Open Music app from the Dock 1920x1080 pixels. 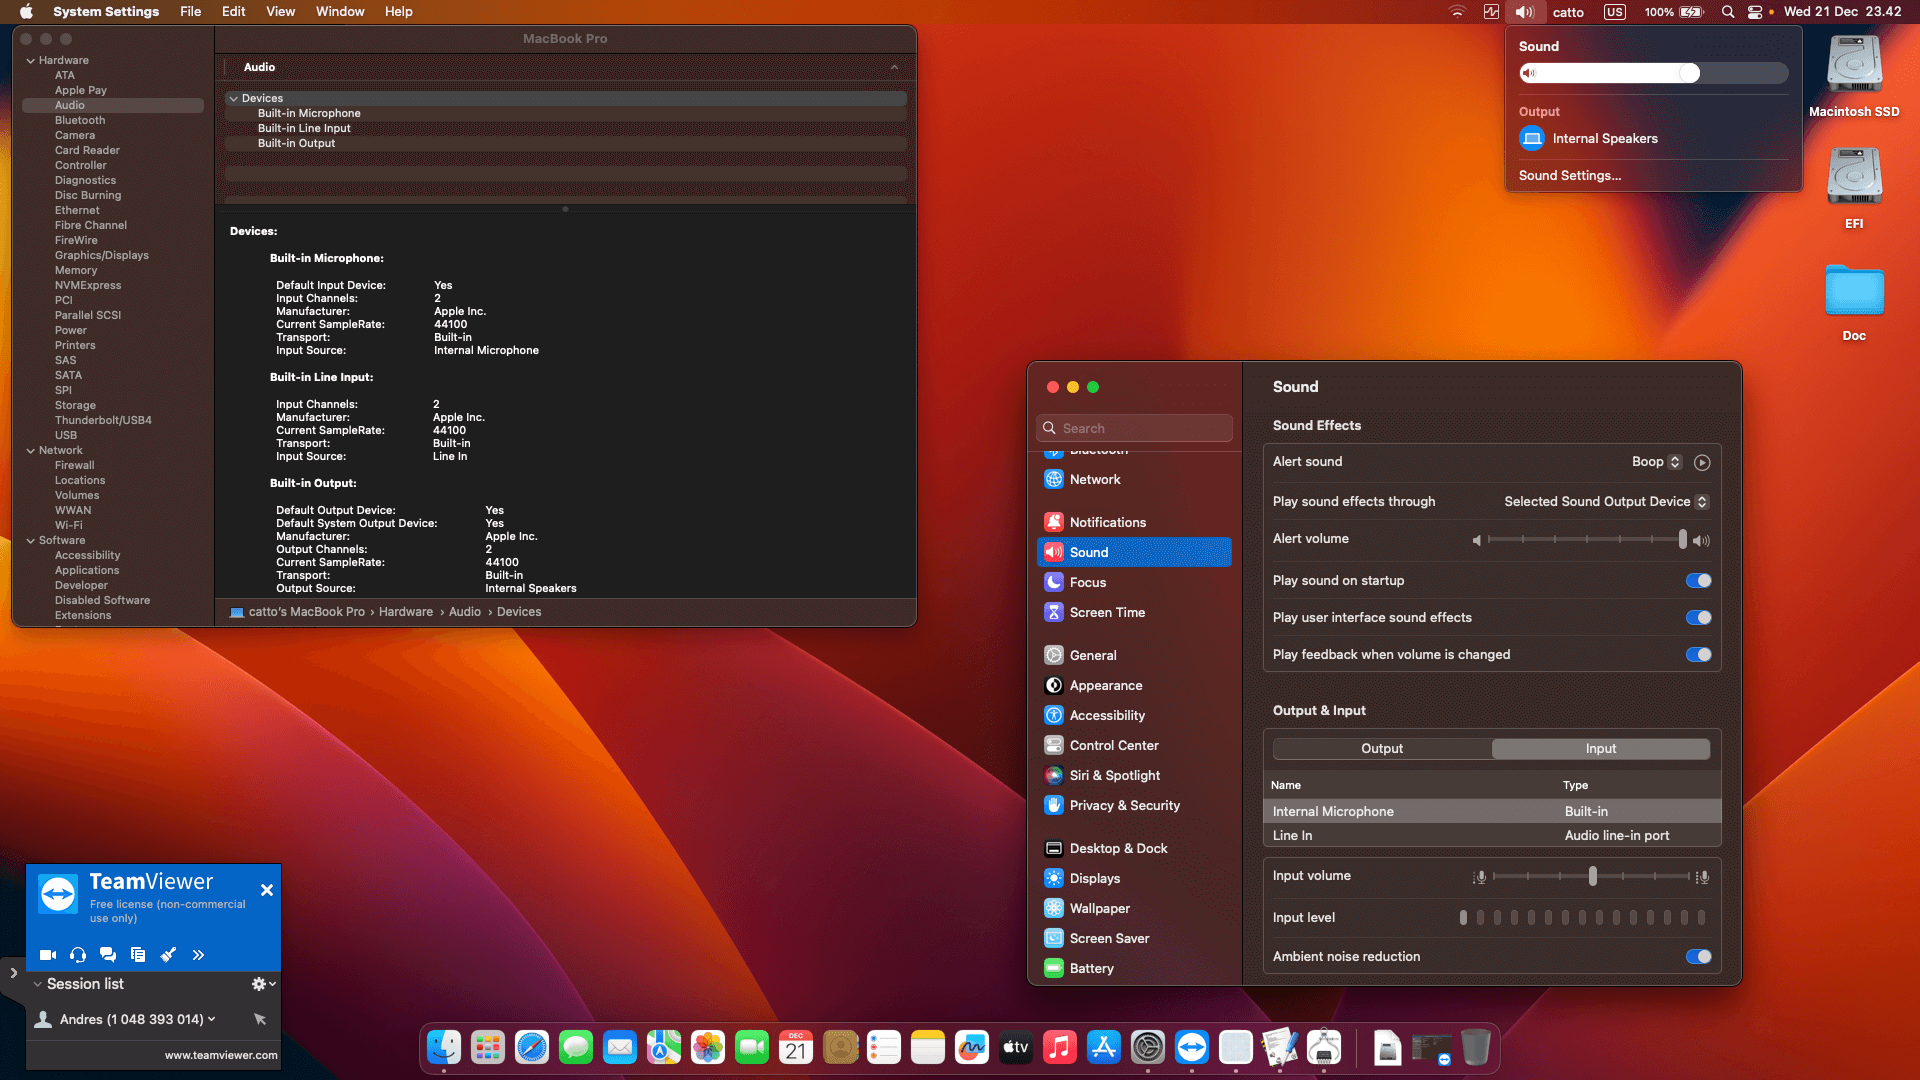(x=1059, y=1047)
